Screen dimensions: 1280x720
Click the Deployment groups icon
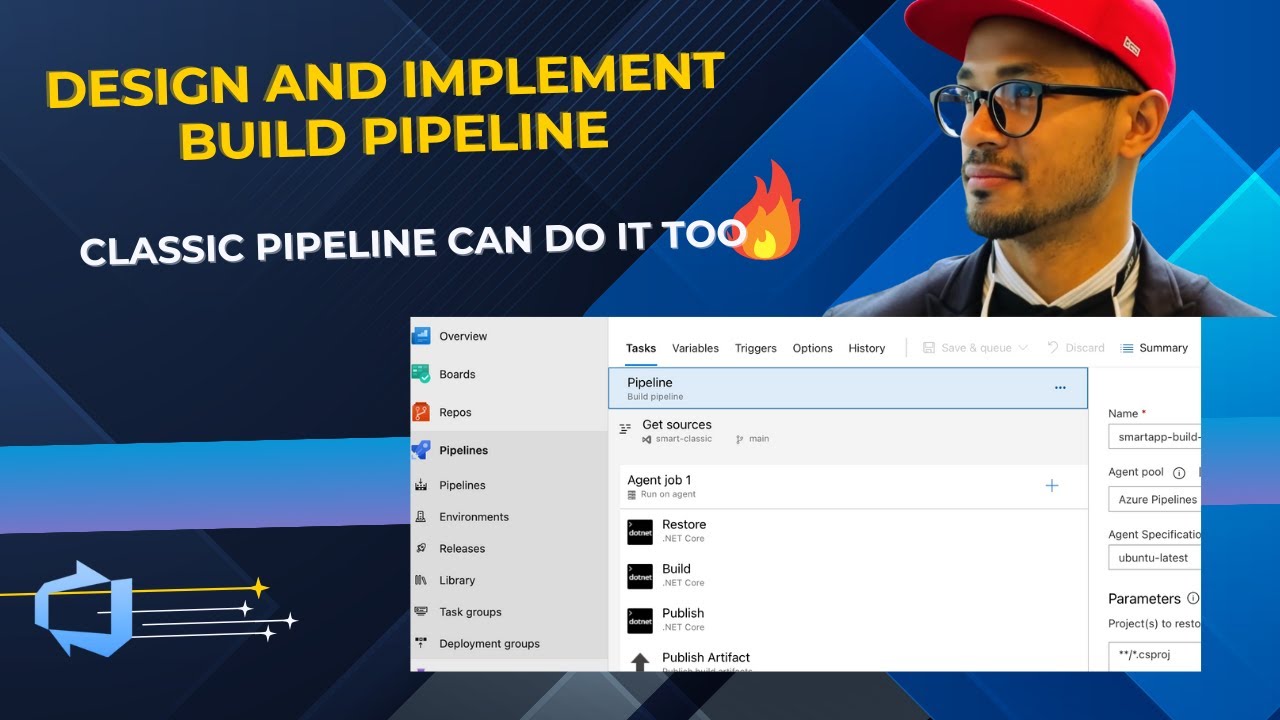pyautogui.click(x=420, y=644)
